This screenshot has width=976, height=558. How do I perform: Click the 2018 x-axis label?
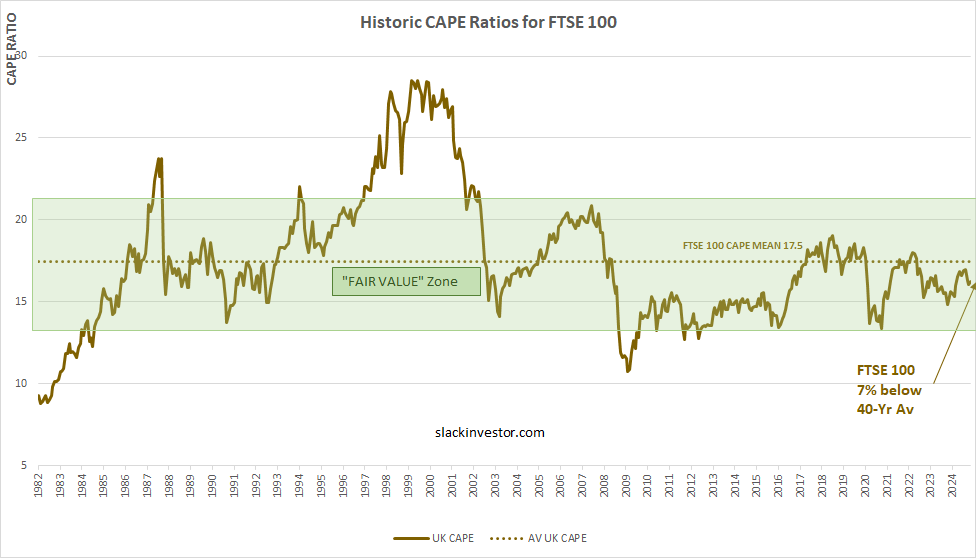coord(822,486)
